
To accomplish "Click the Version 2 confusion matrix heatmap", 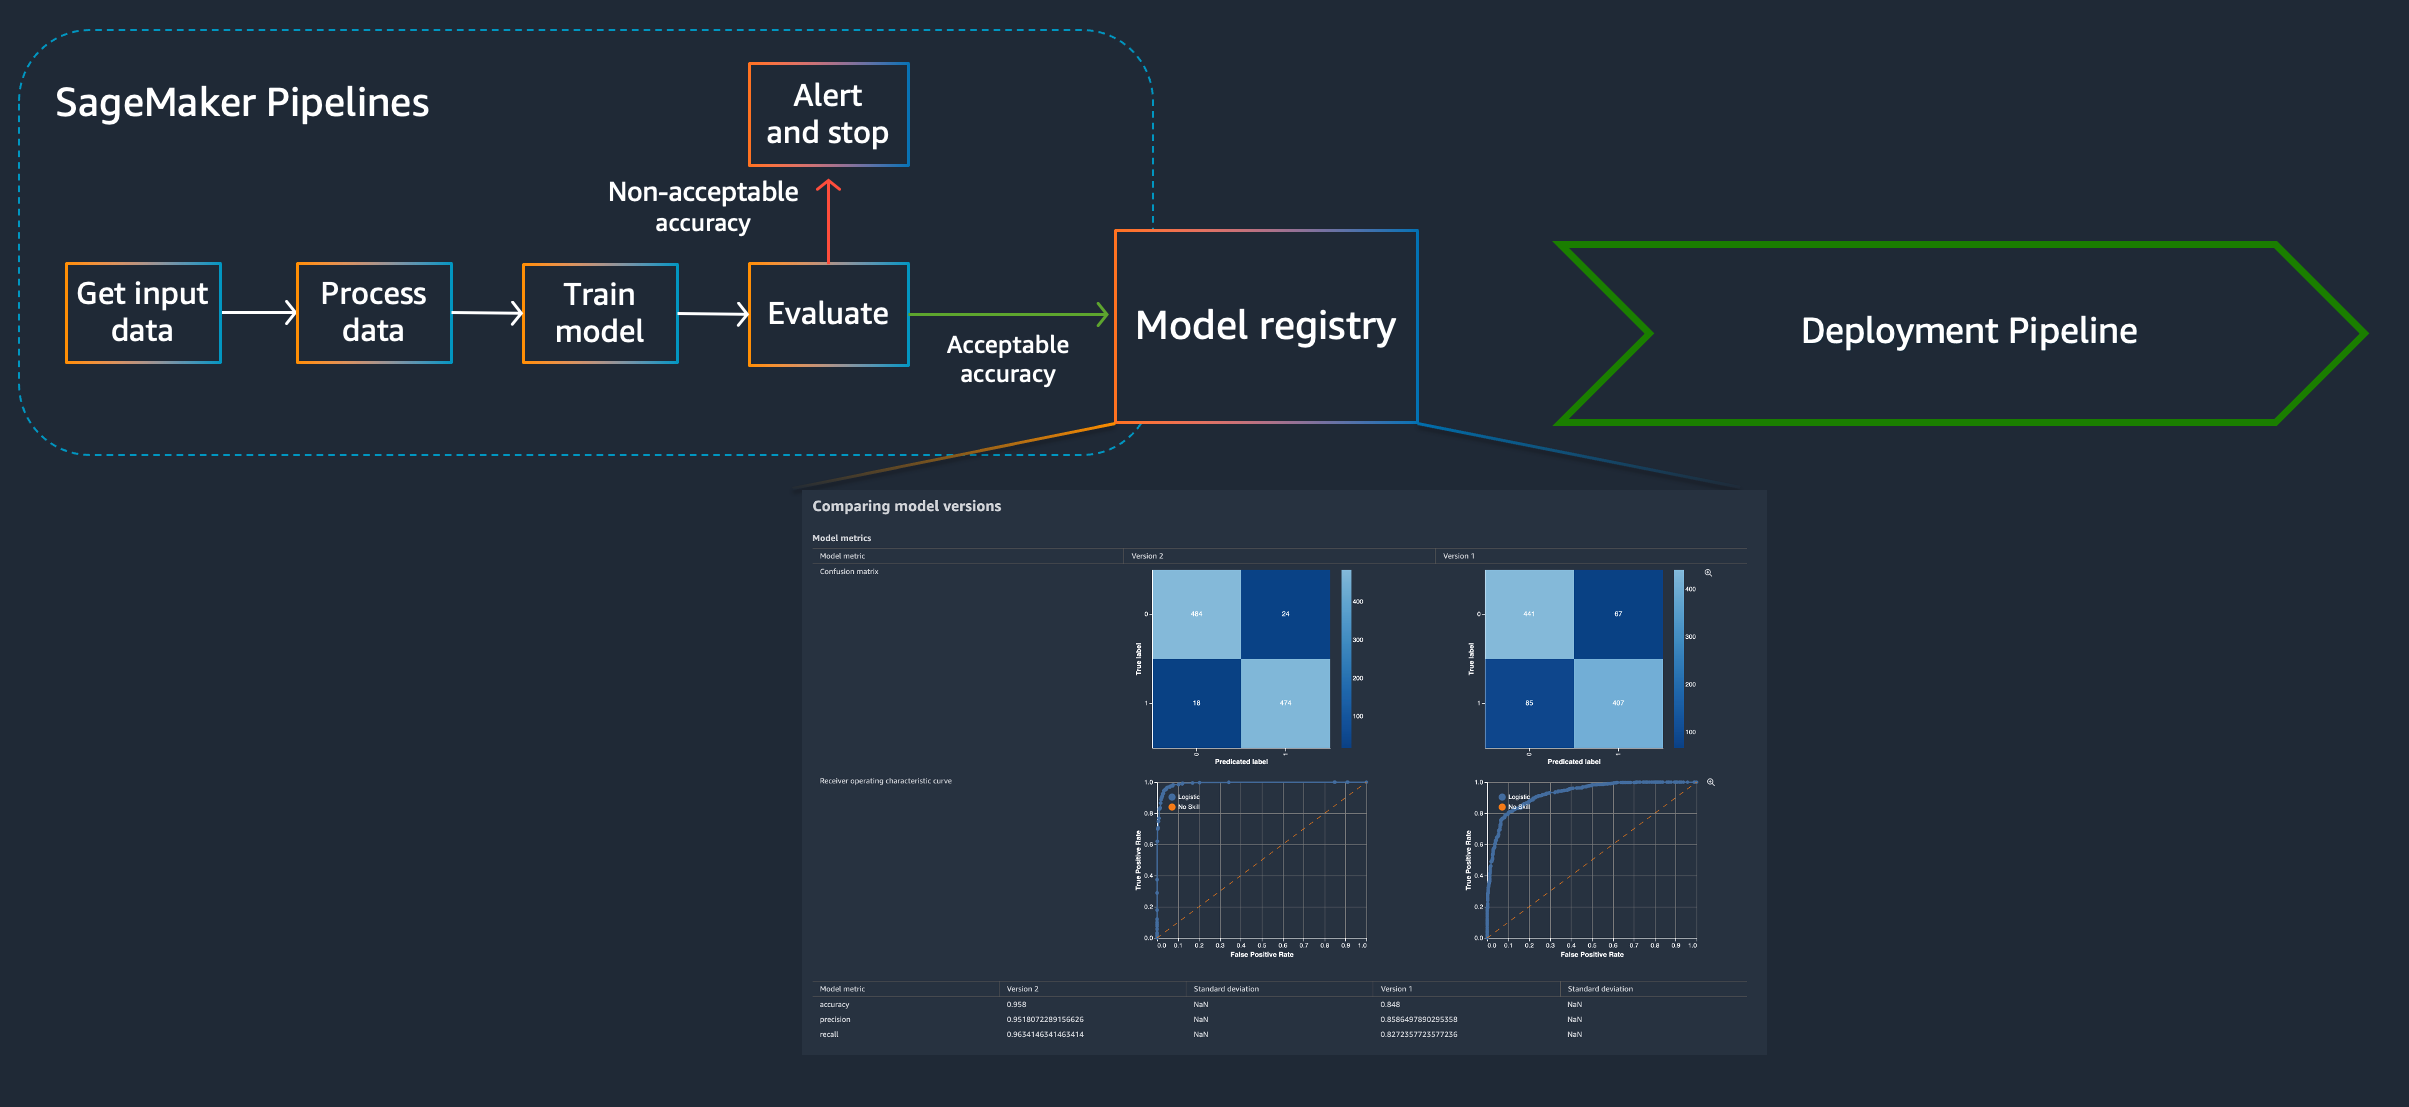I will click(x=1241, y=659).
